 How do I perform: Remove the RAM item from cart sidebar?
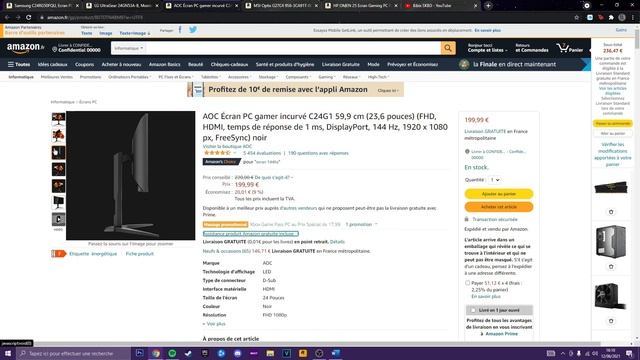[611, 212]
